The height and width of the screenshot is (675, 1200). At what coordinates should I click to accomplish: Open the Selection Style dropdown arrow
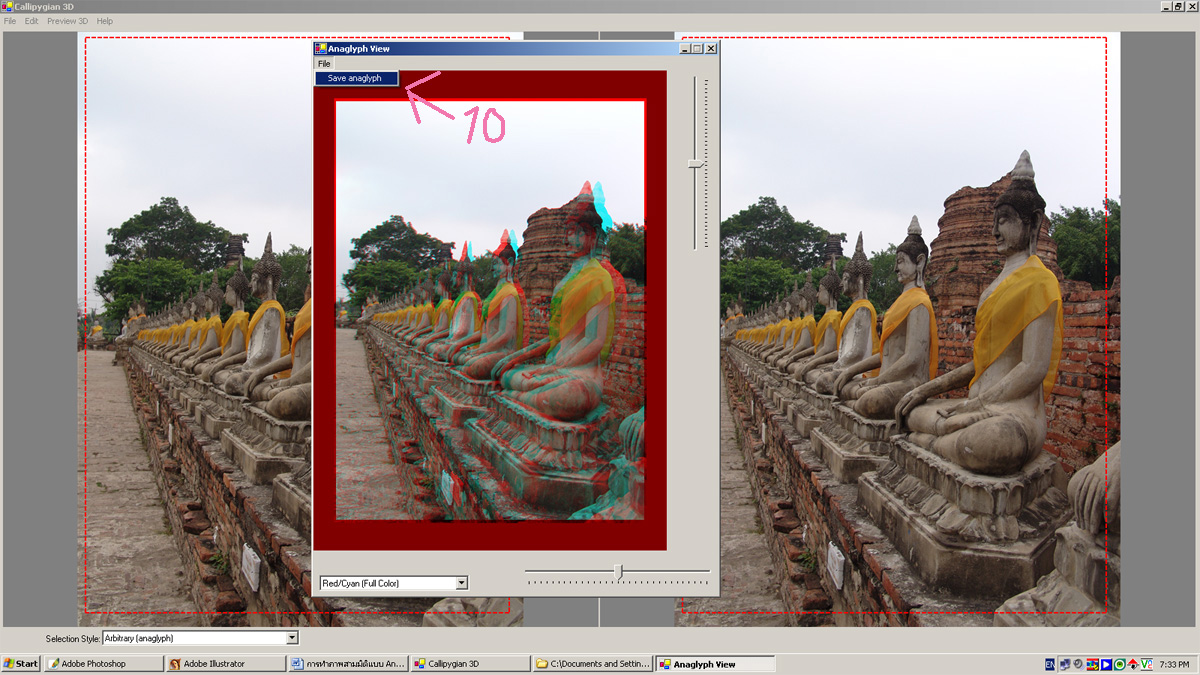pos(292,638)
